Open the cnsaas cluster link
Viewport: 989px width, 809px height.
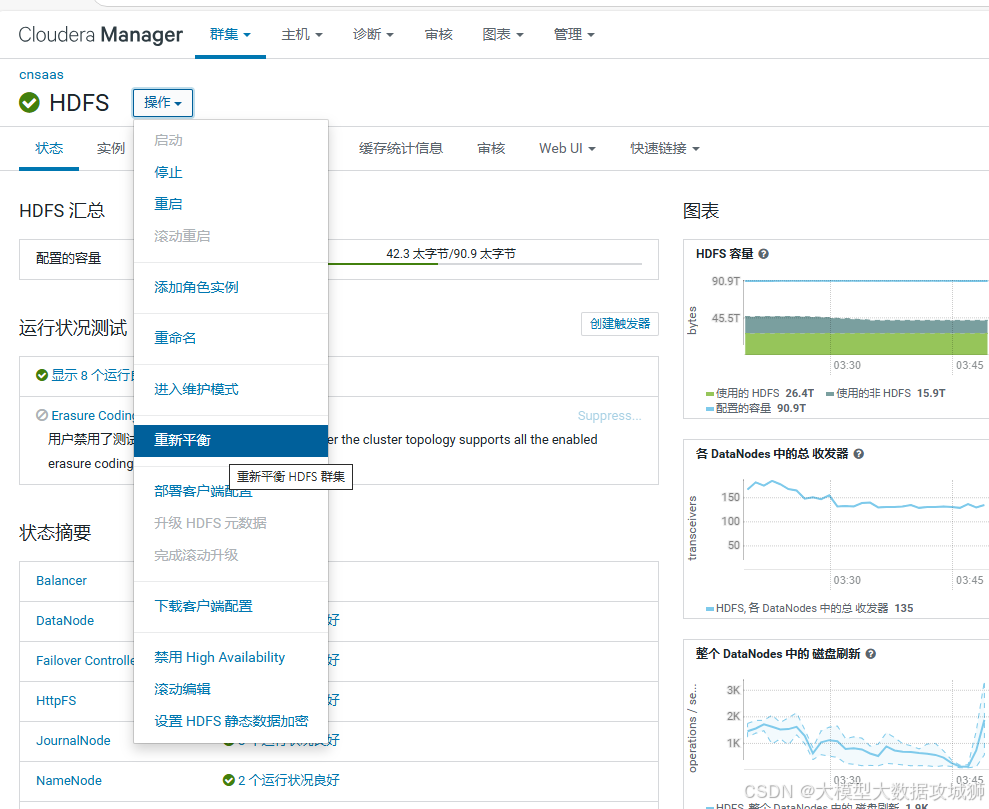41,74
